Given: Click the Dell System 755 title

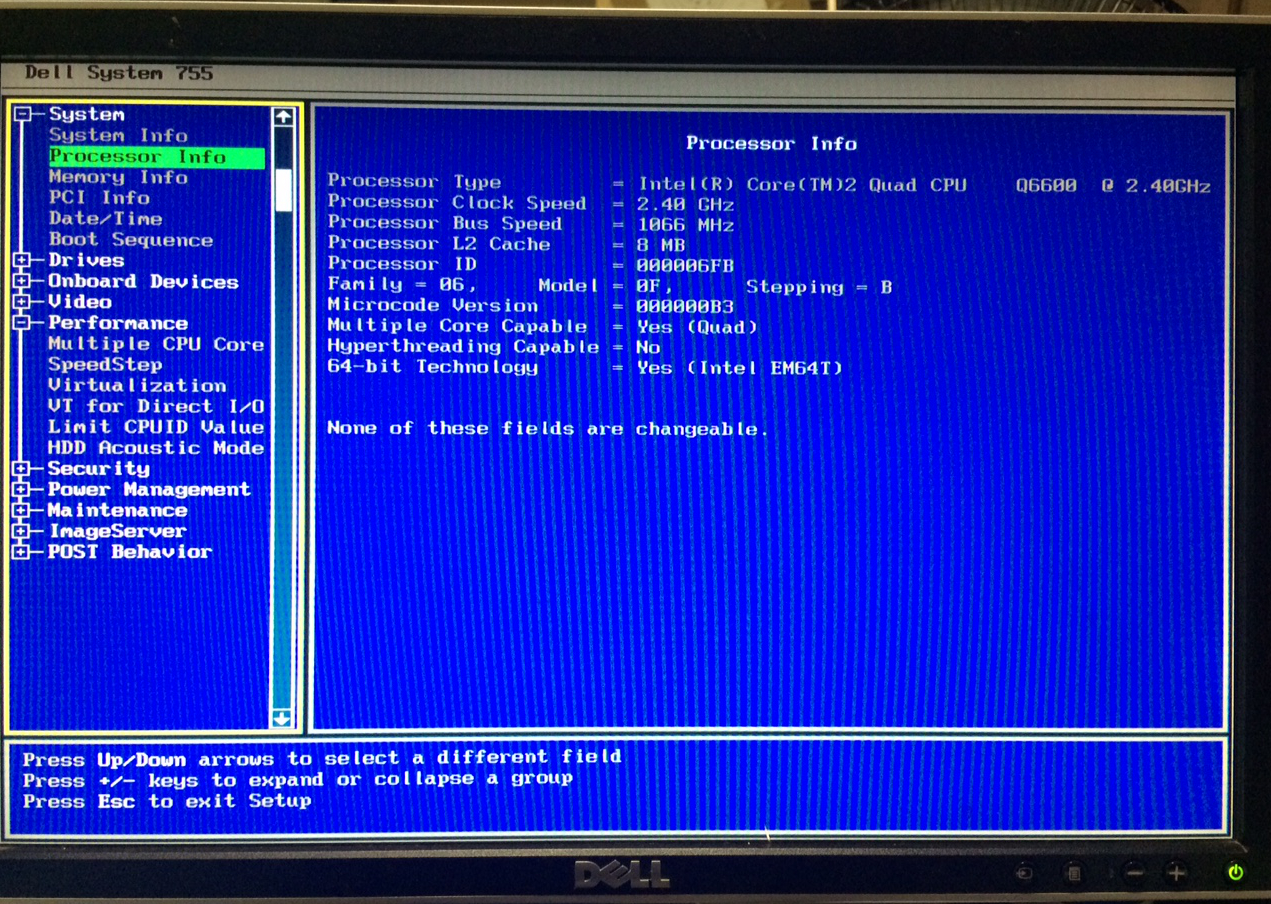Looking at the screenshot, I should [119, 73].
